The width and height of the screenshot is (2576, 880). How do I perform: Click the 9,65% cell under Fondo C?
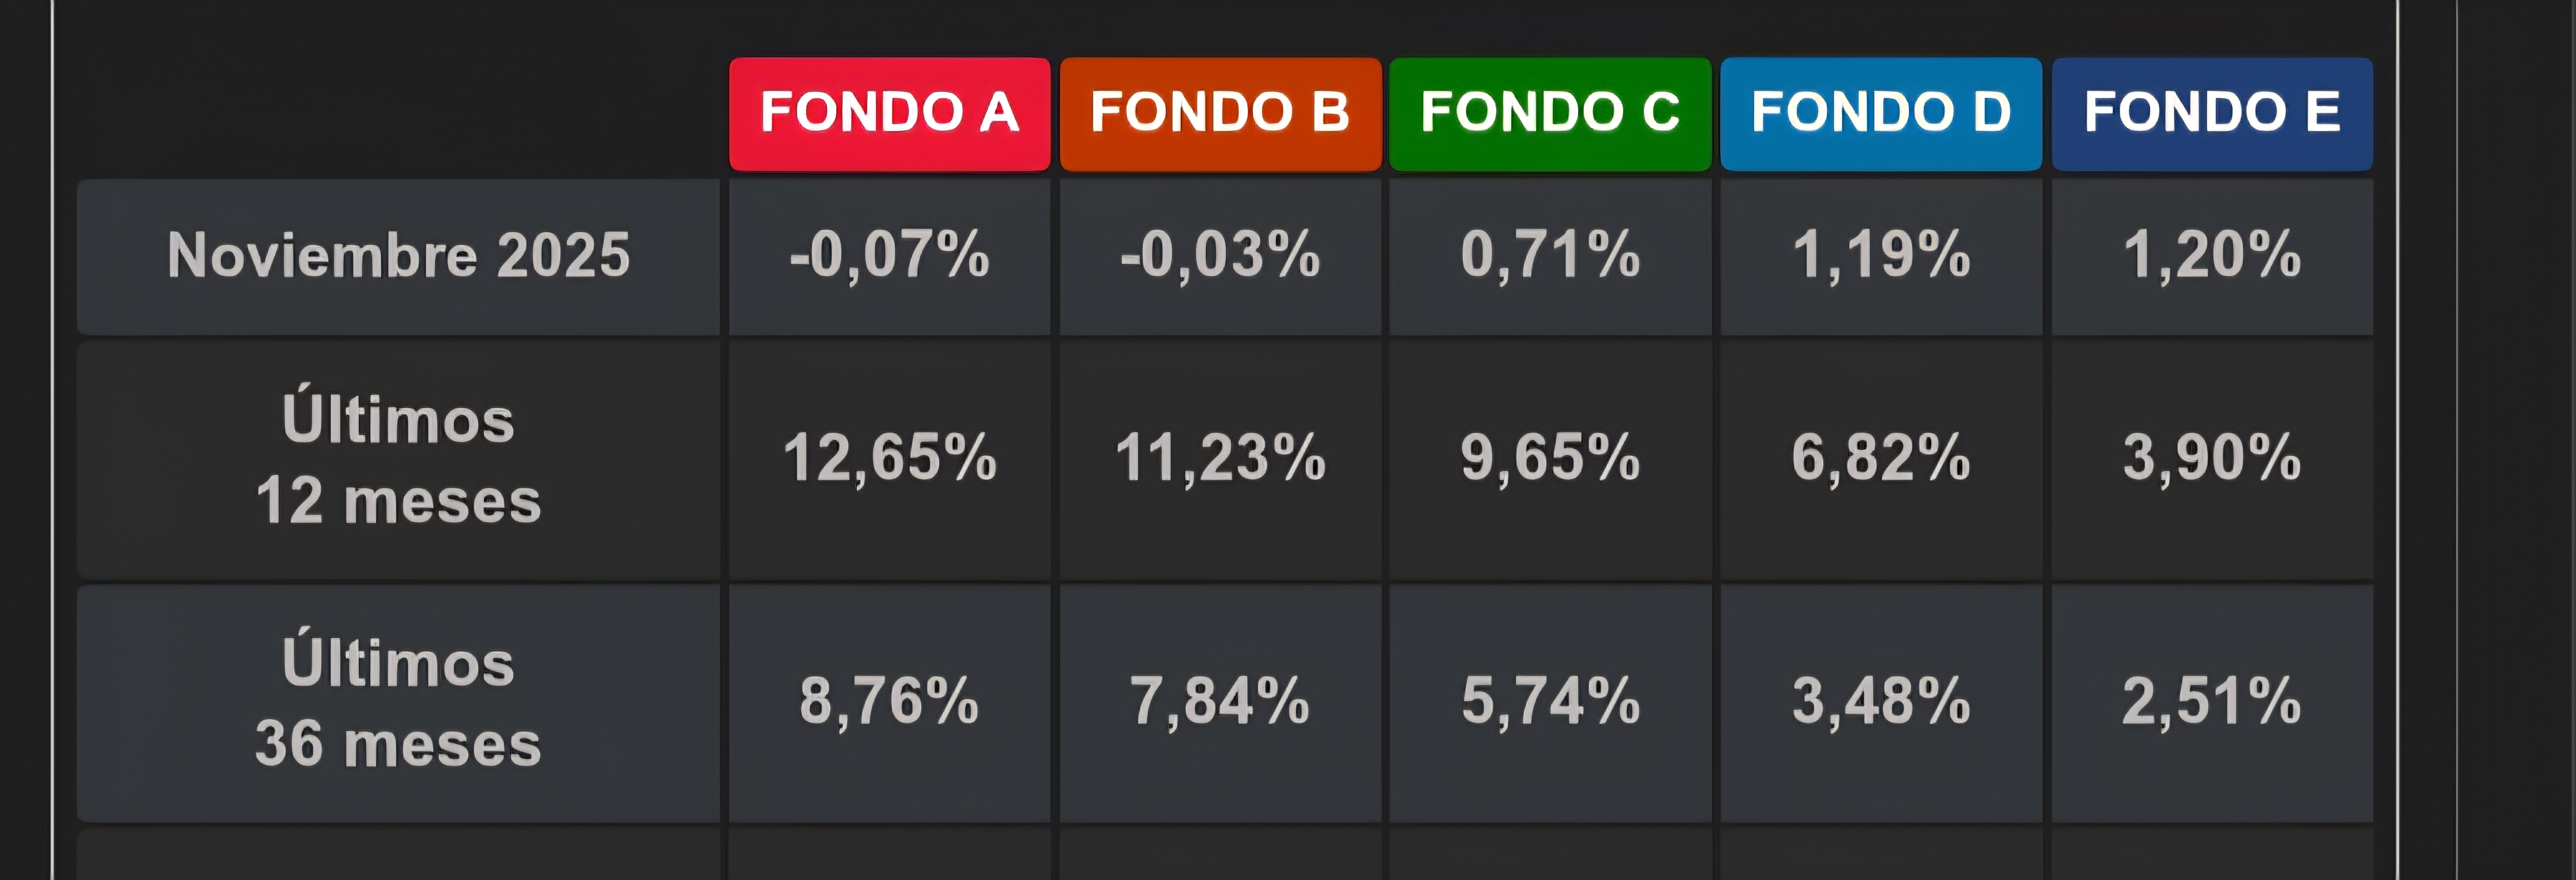(x=1550, y=459)
